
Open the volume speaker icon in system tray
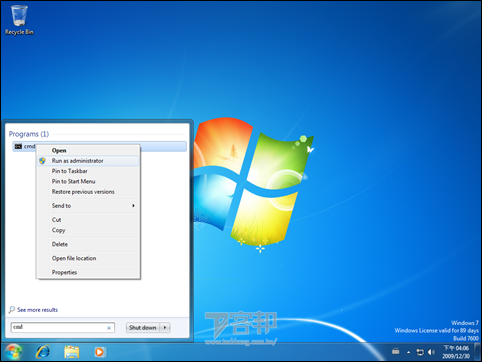(431, 352)
